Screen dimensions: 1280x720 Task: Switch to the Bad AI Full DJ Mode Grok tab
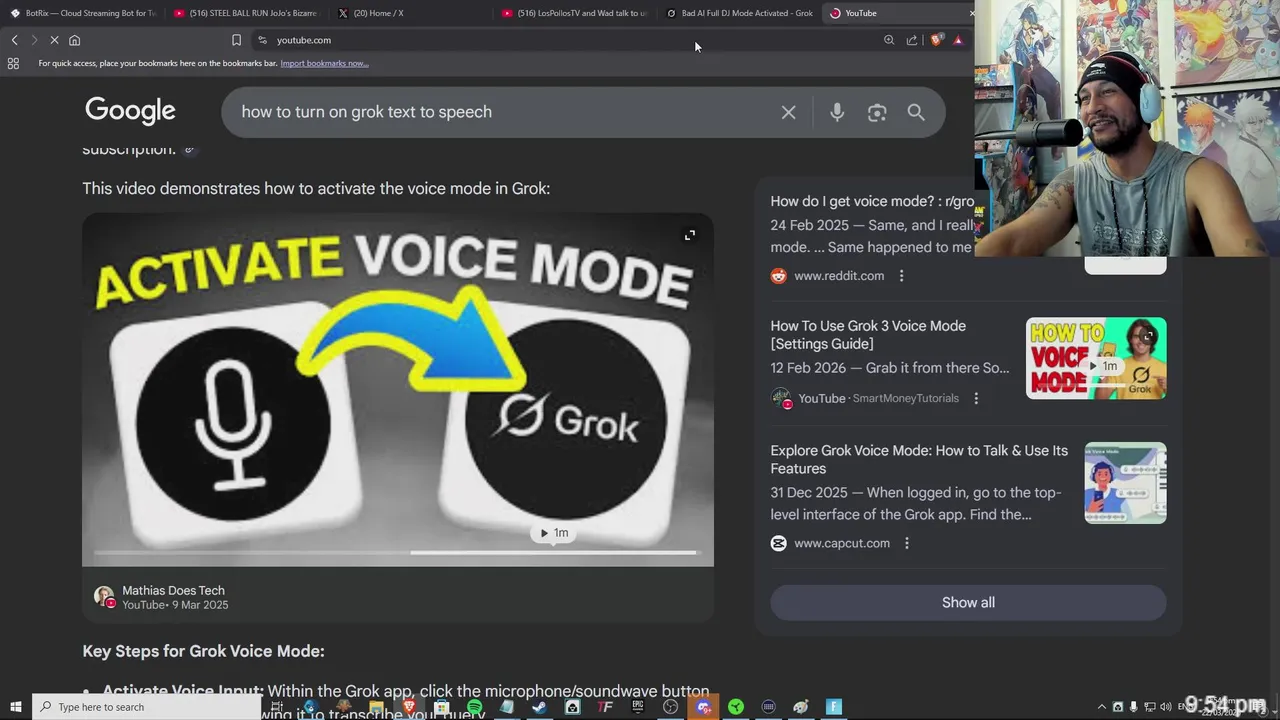pos(739,13)
